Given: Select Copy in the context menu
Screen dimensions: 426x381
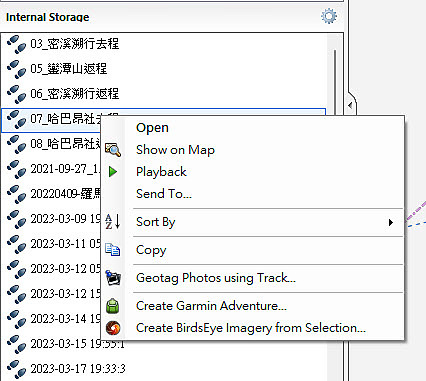Looking at the screenshot, I should click(151, 250).
